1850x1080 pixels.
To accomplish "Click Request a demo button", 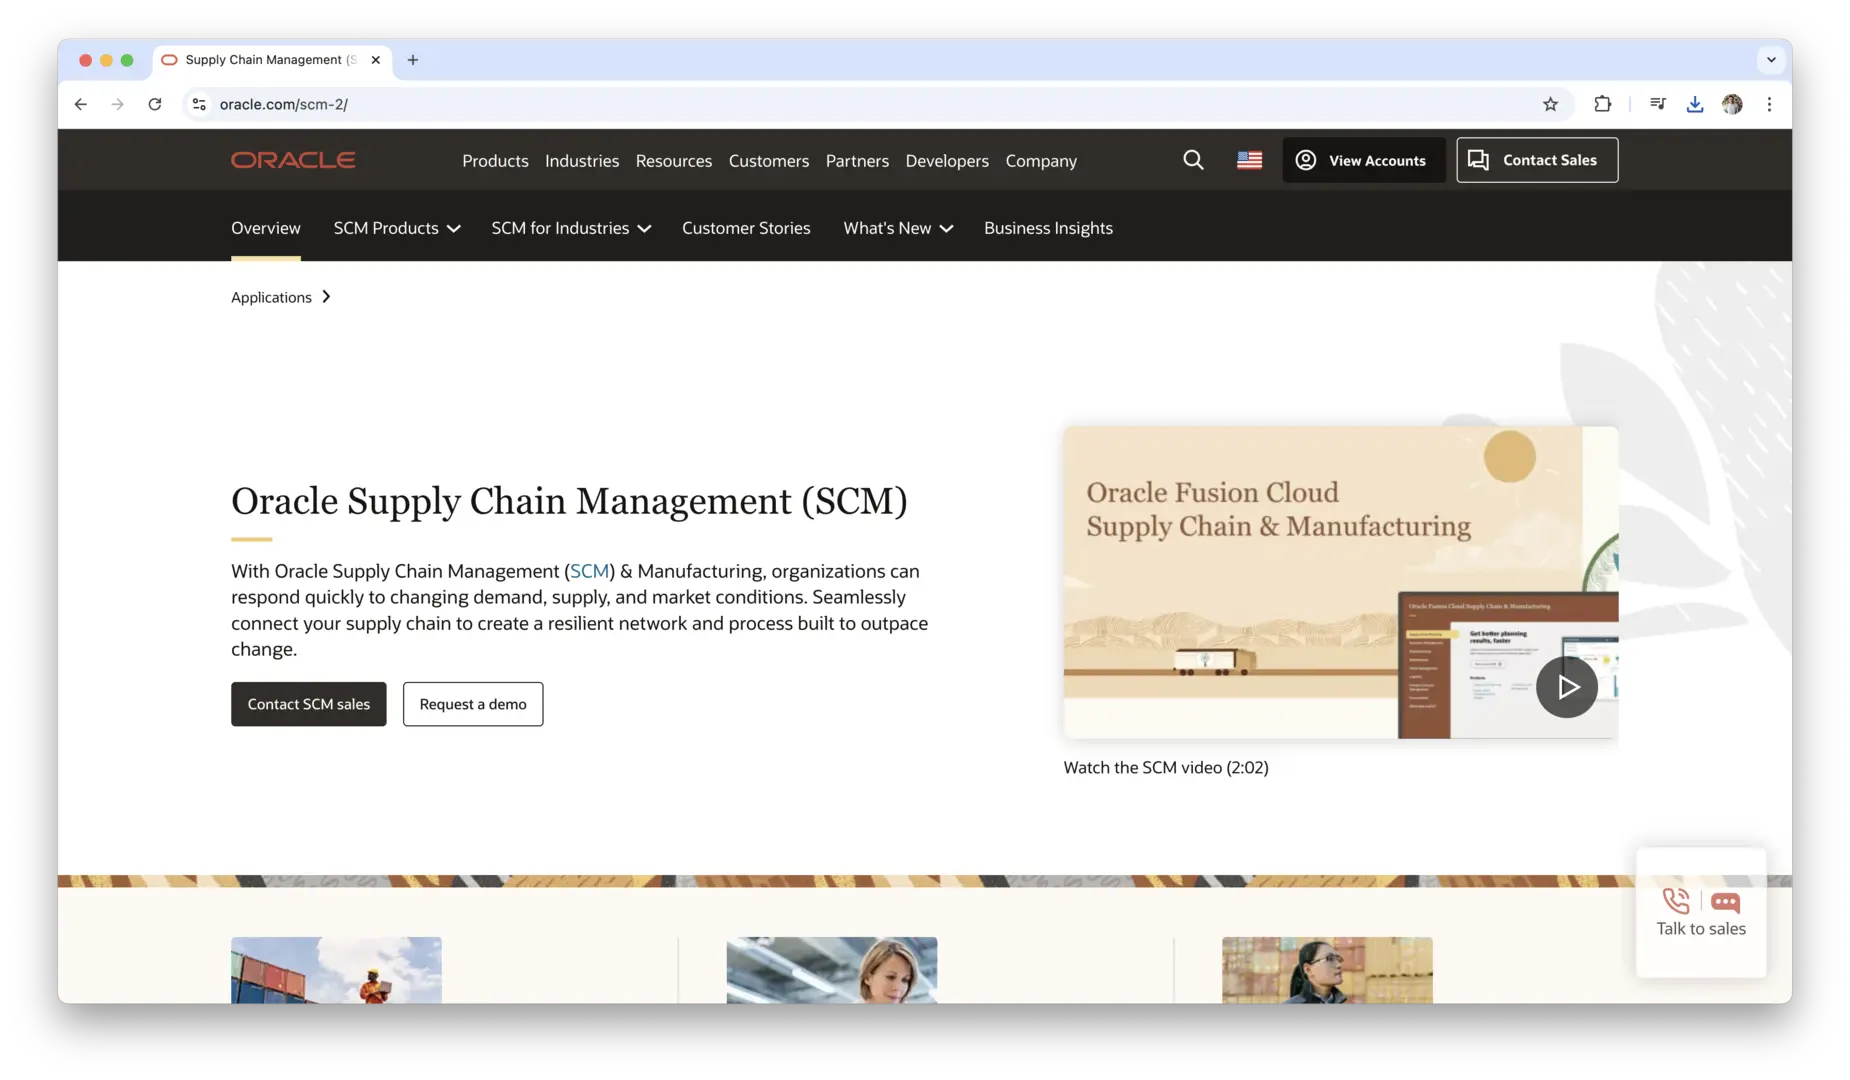I will tap(473, 704).
